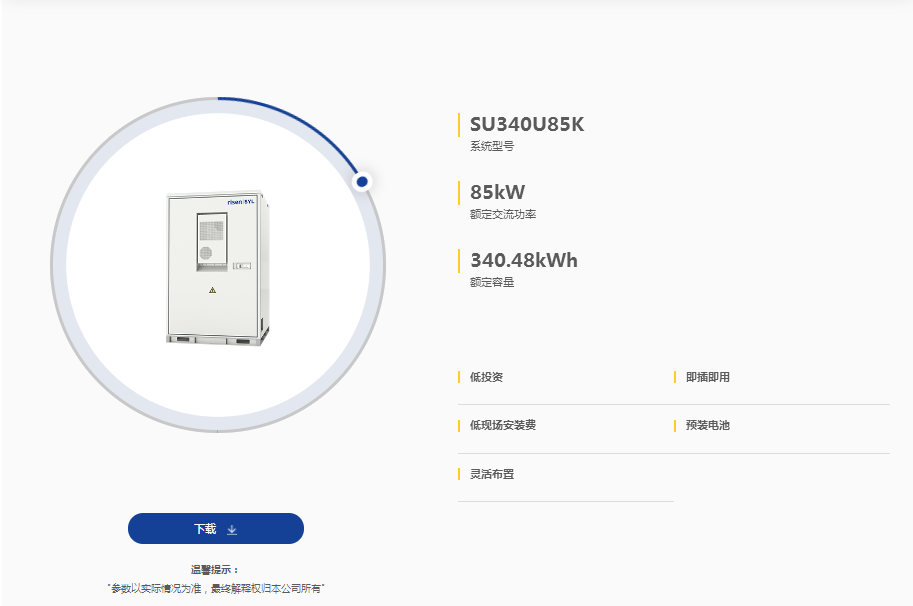Click the disclaimer text starting with 参数以实际情况为准
Viewport: 913px width, 606px height.
tap(215, 589)
